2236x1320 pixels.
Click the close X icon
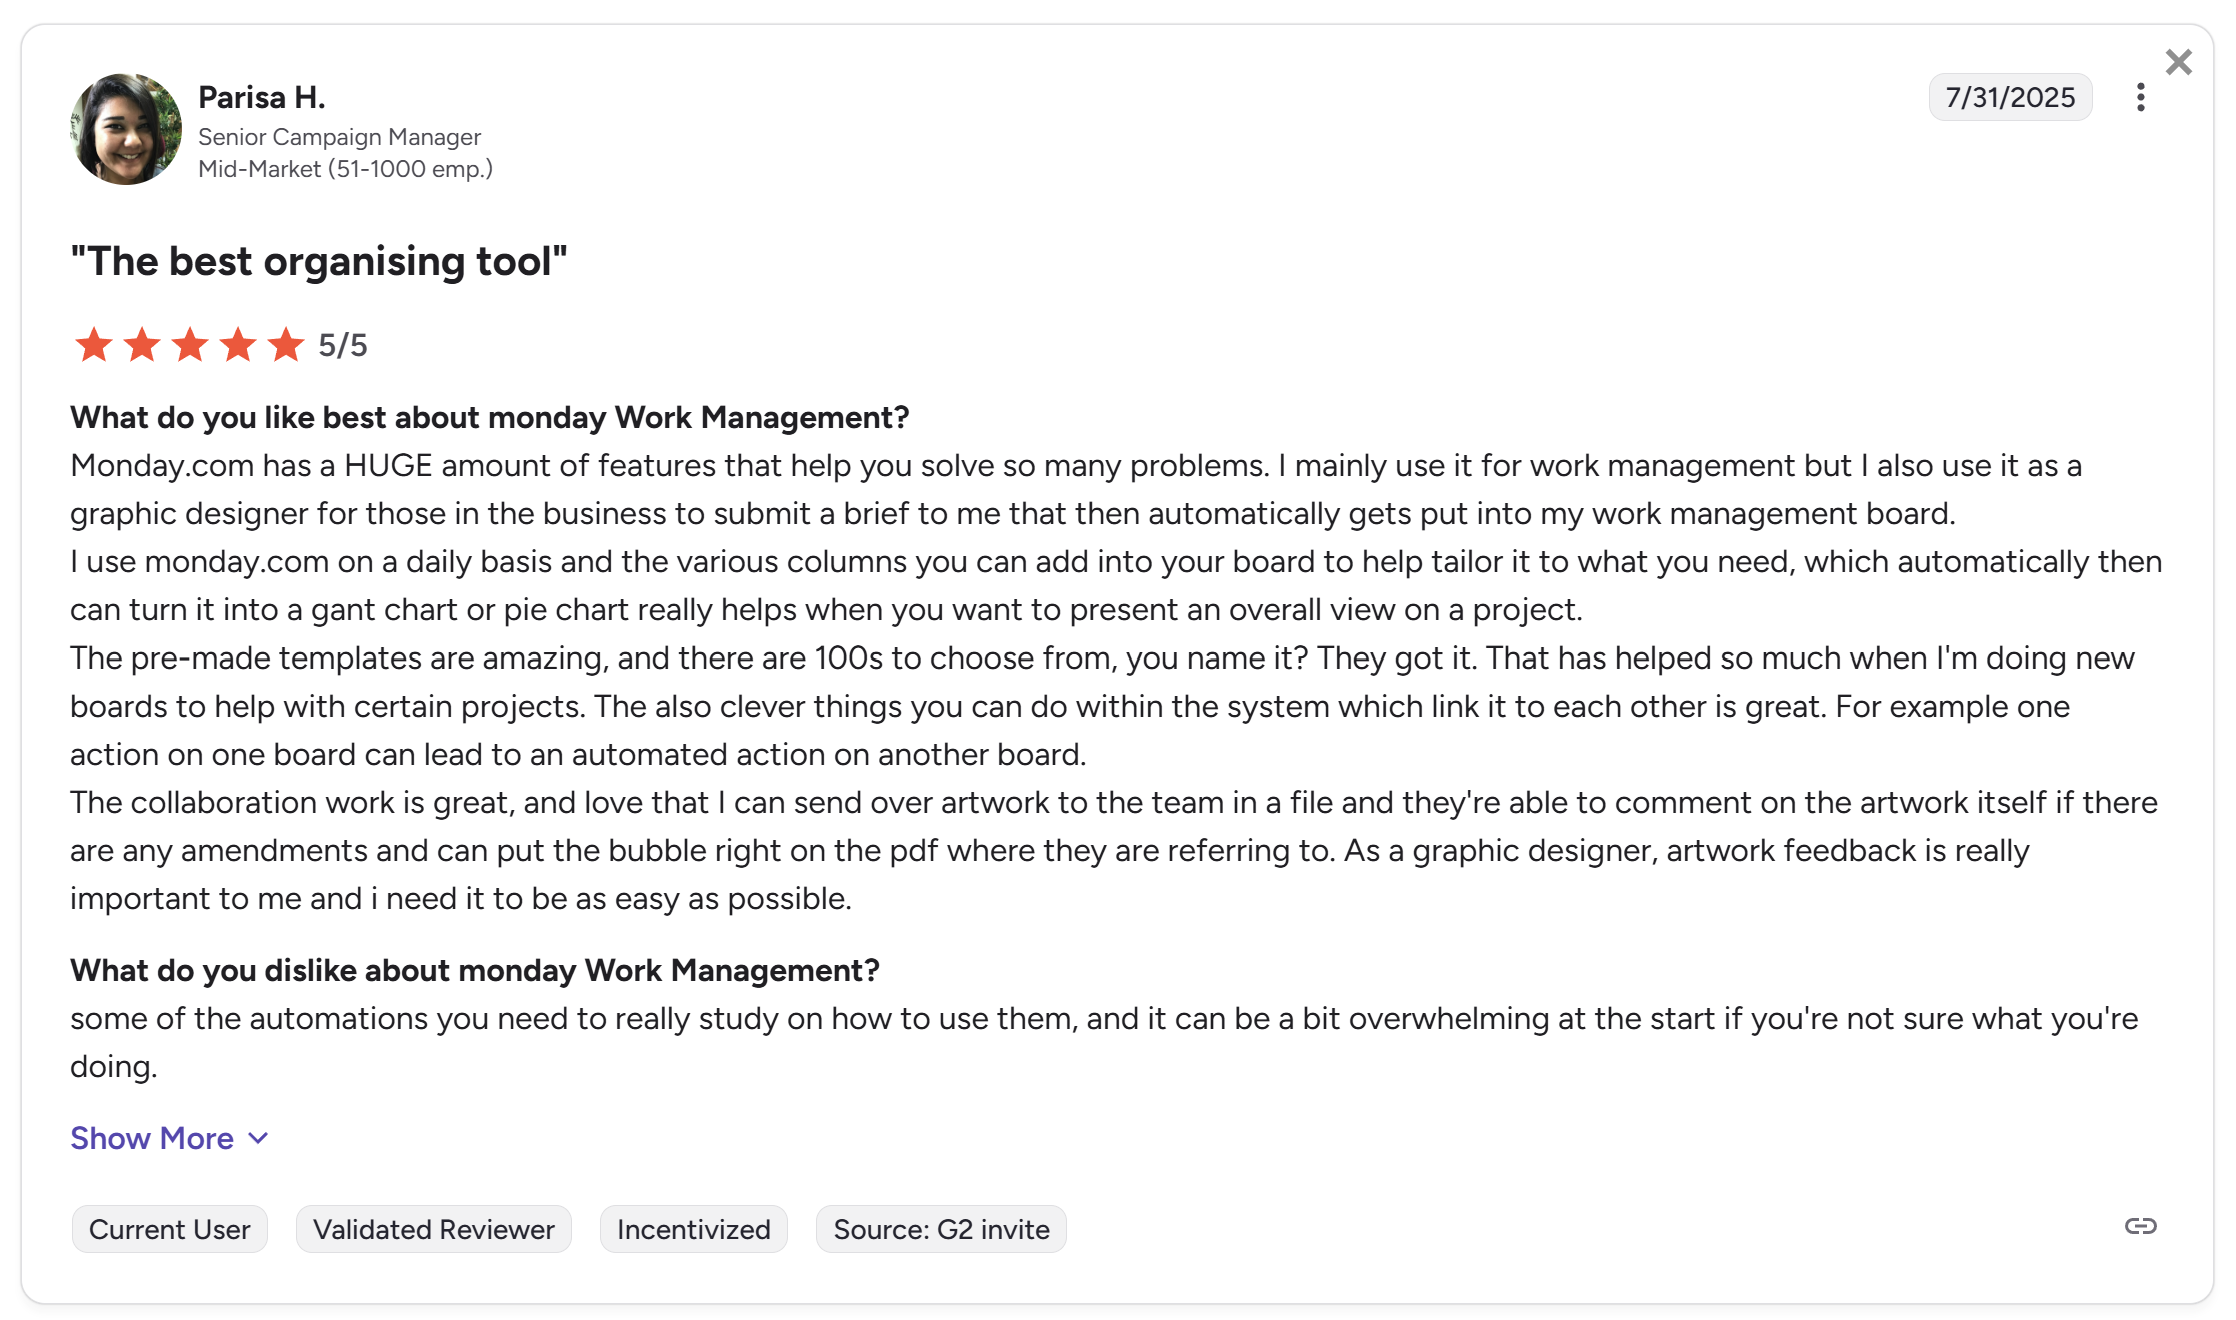[x=2177, y=61]
